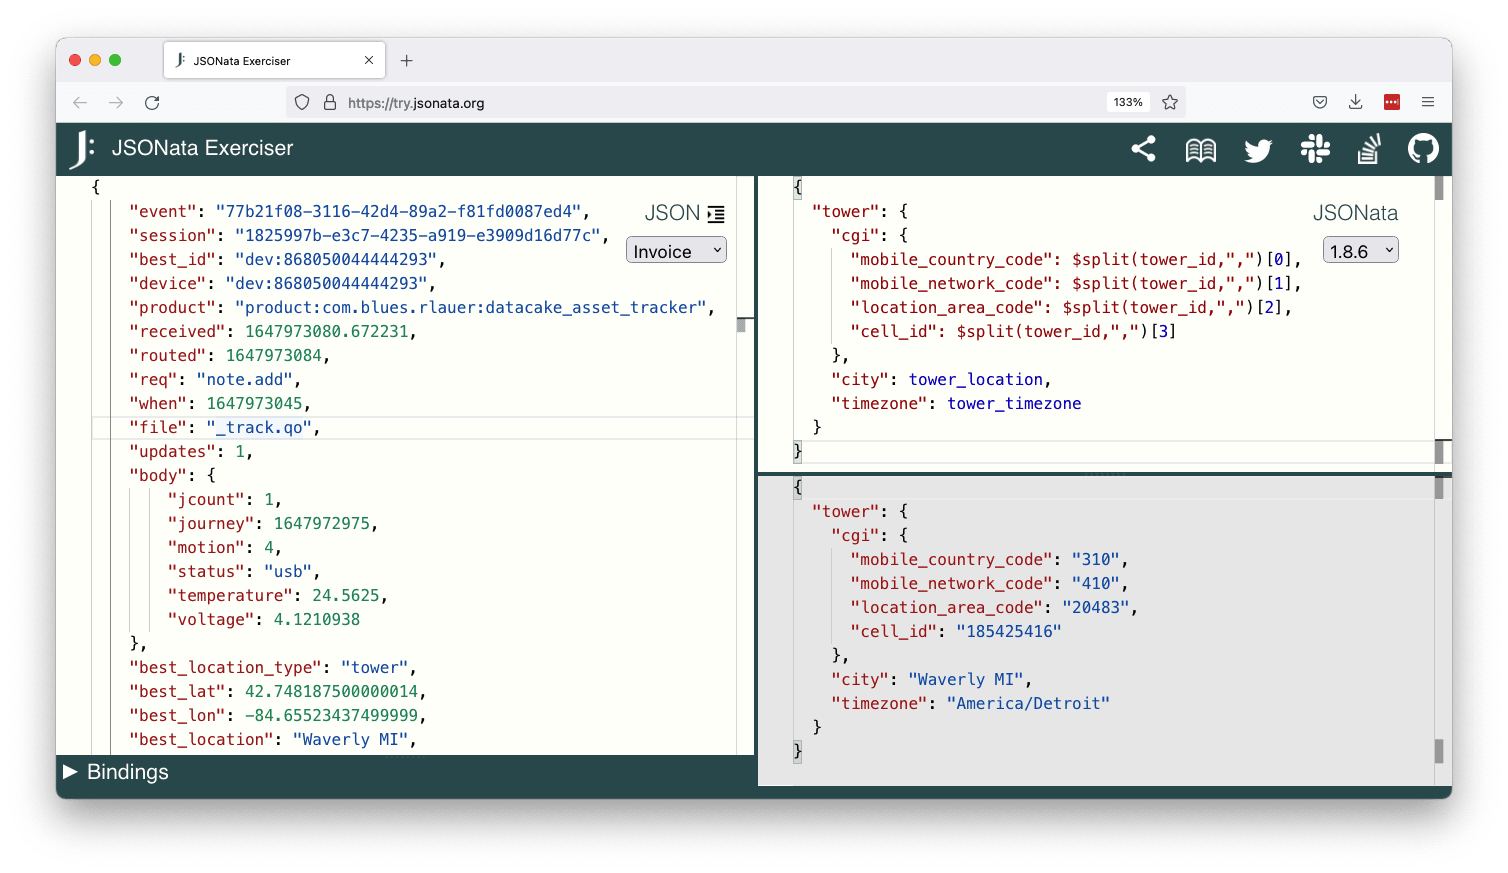Bookmark this page with the star
This screenshot has height=873, width=1508.
[1170, 102]
